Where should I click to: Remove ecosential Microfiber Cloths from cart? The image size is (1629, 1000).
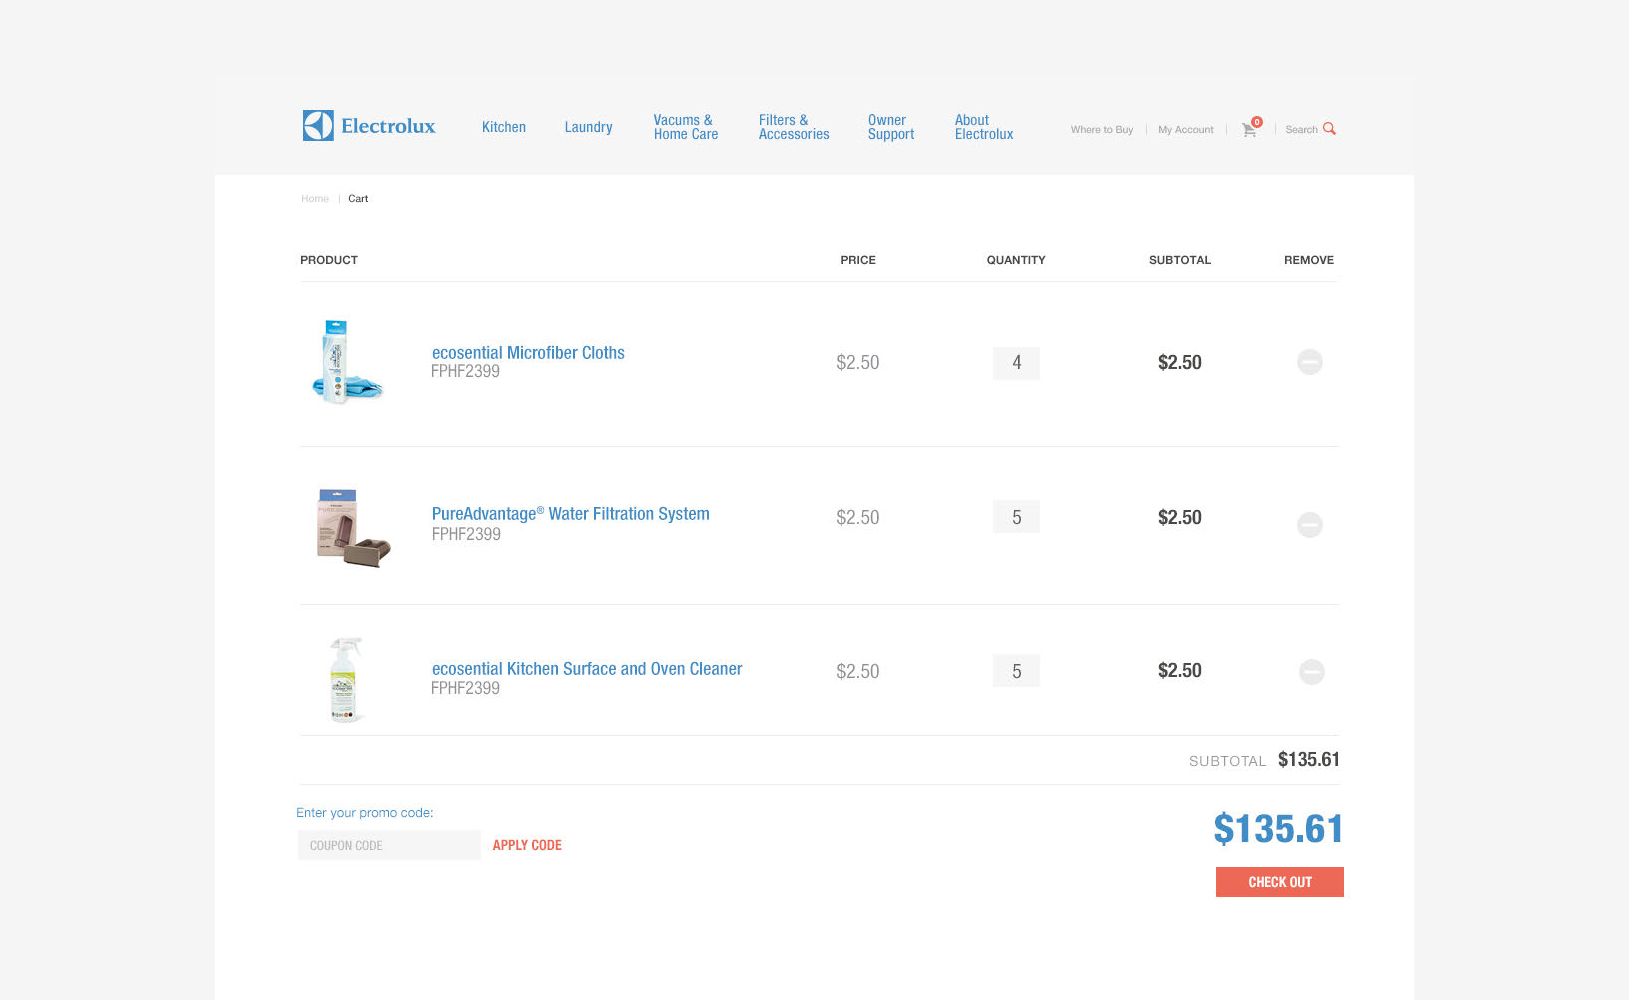[x=1309, y=362]
